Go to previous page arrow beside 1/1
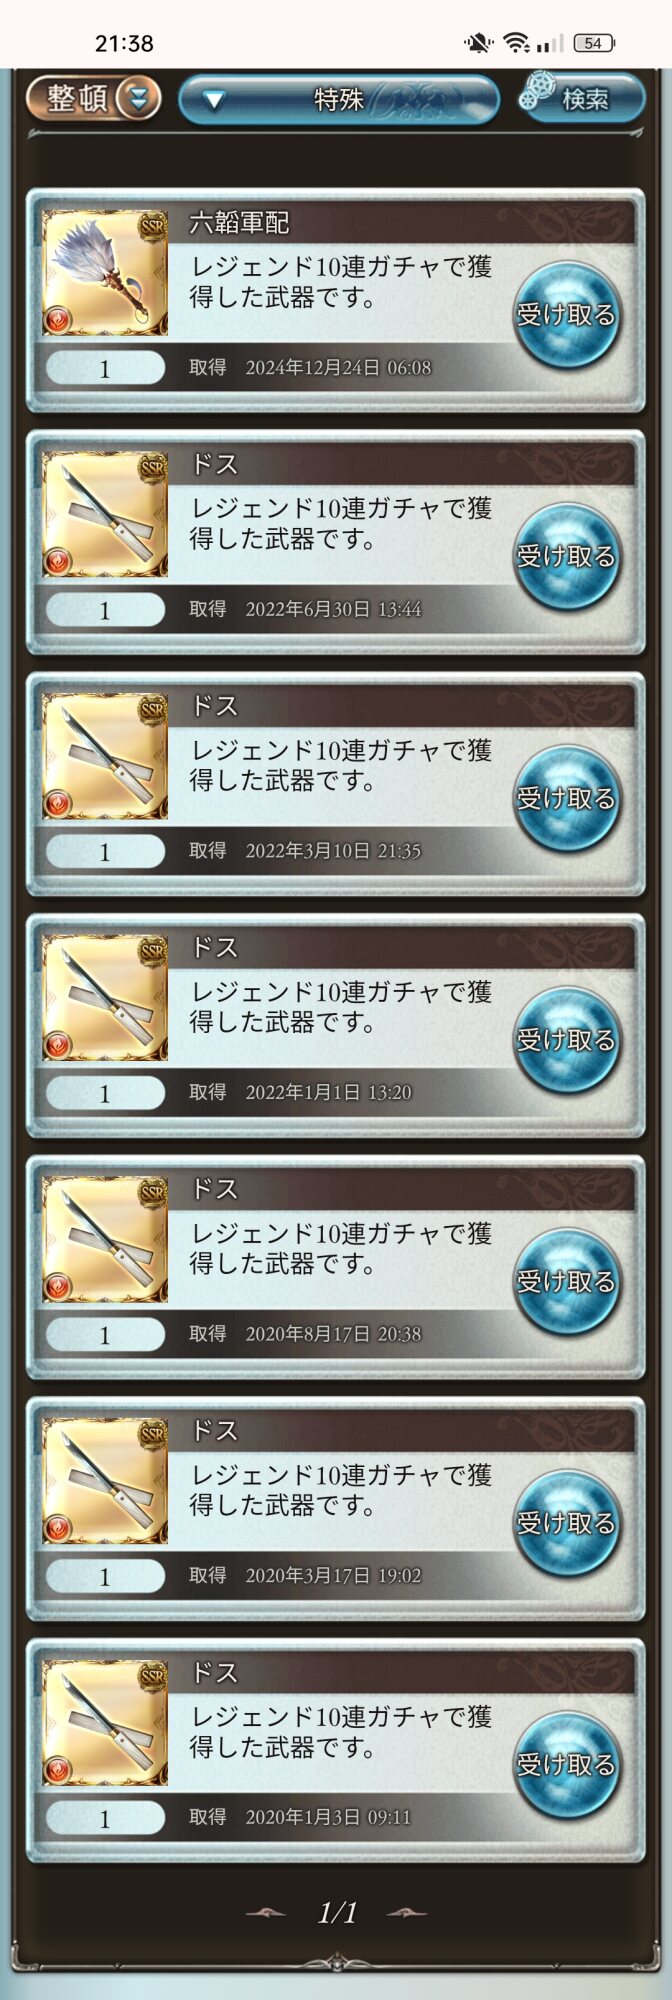The image size is (672, 2000). point(266,1913)
